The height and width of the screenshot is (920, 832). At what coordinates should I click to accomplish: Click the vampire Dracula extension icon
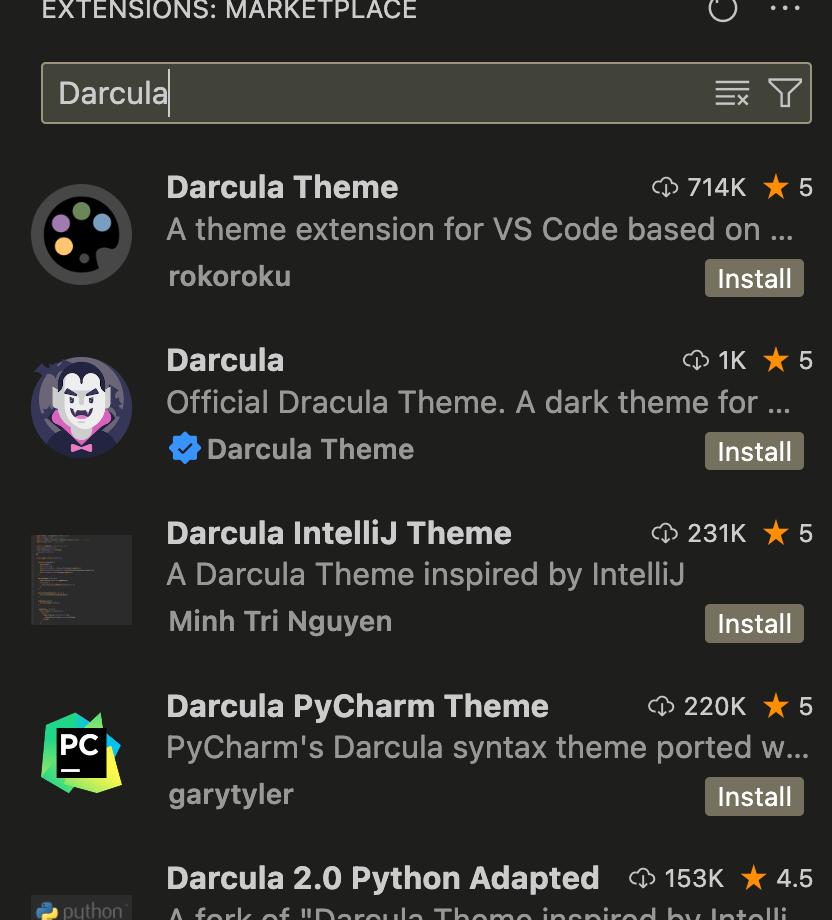pyautogui.click(x=82, y=407)
